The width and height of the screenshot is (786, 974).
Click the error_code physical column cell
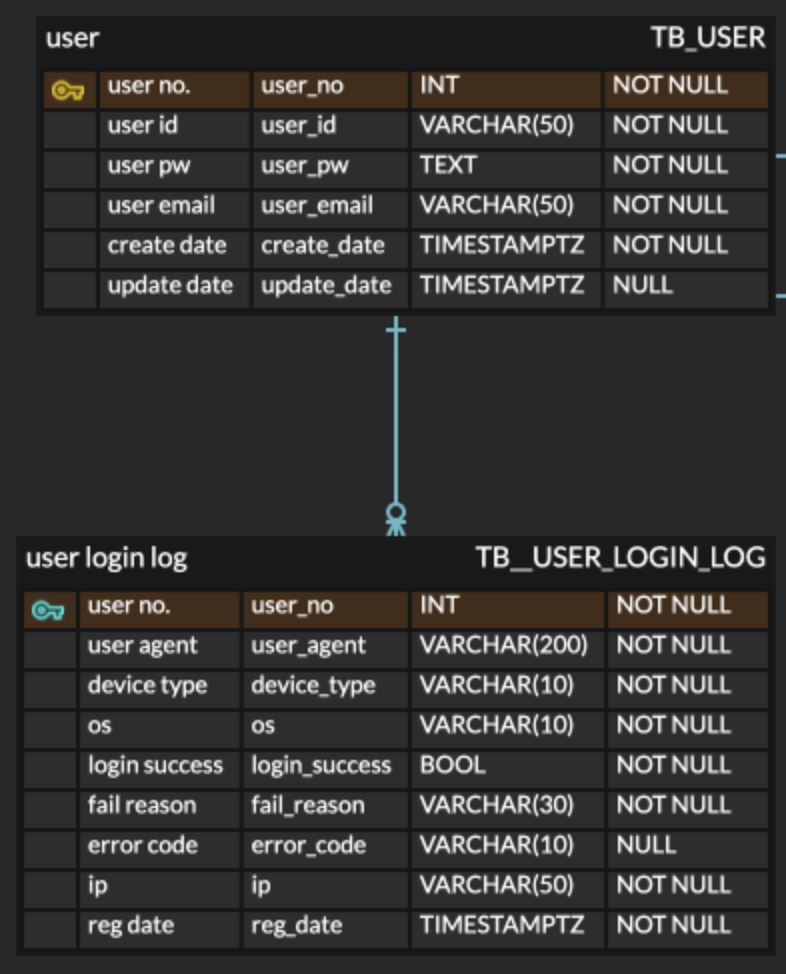326,850
